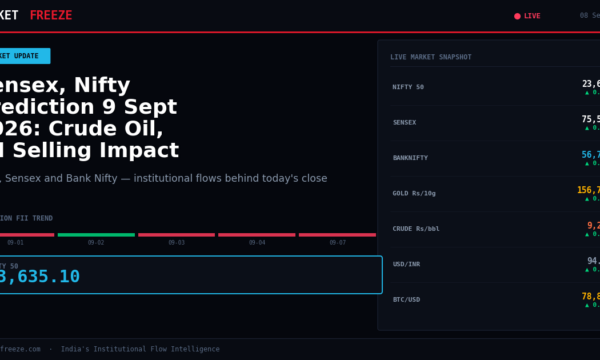
Task: Click the green up arrow in CRUDE row
Action: 587,235
